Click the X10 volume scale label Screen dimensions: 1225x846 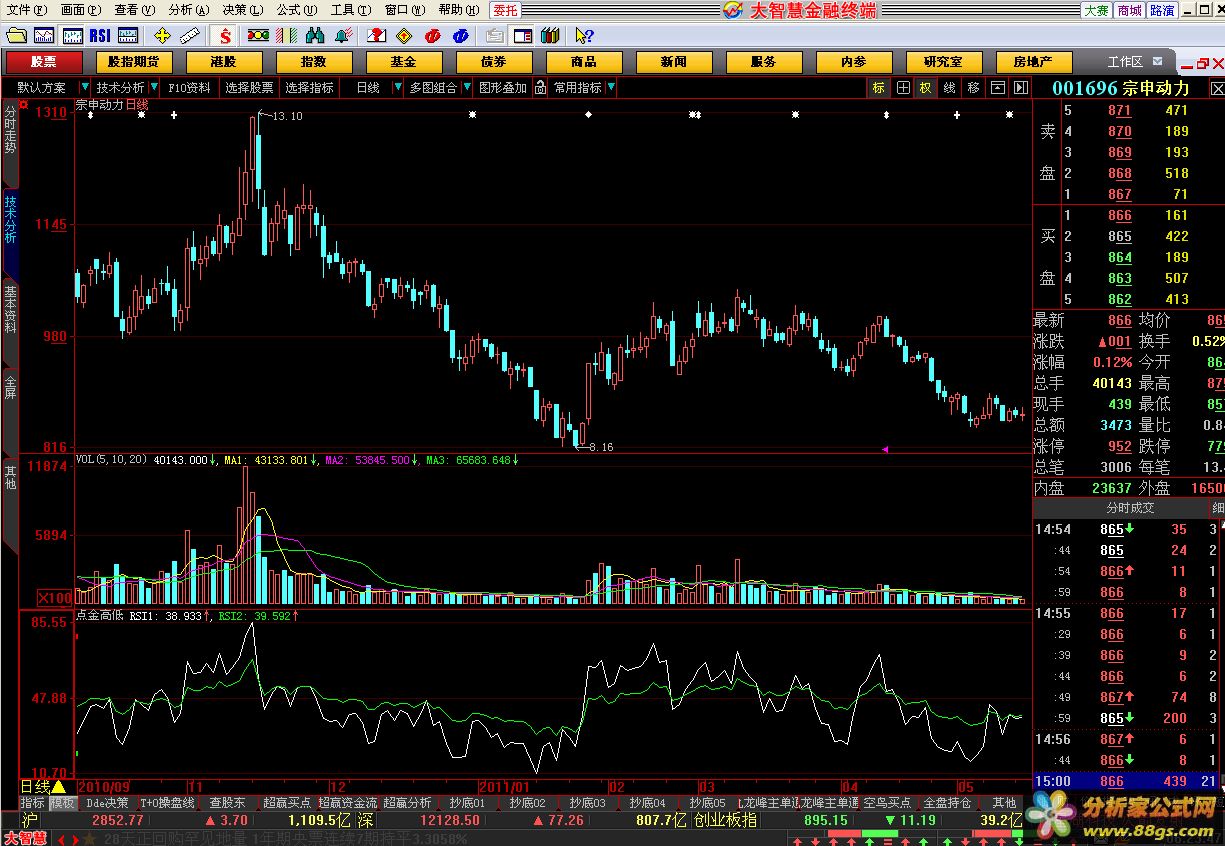pos(56,598)
